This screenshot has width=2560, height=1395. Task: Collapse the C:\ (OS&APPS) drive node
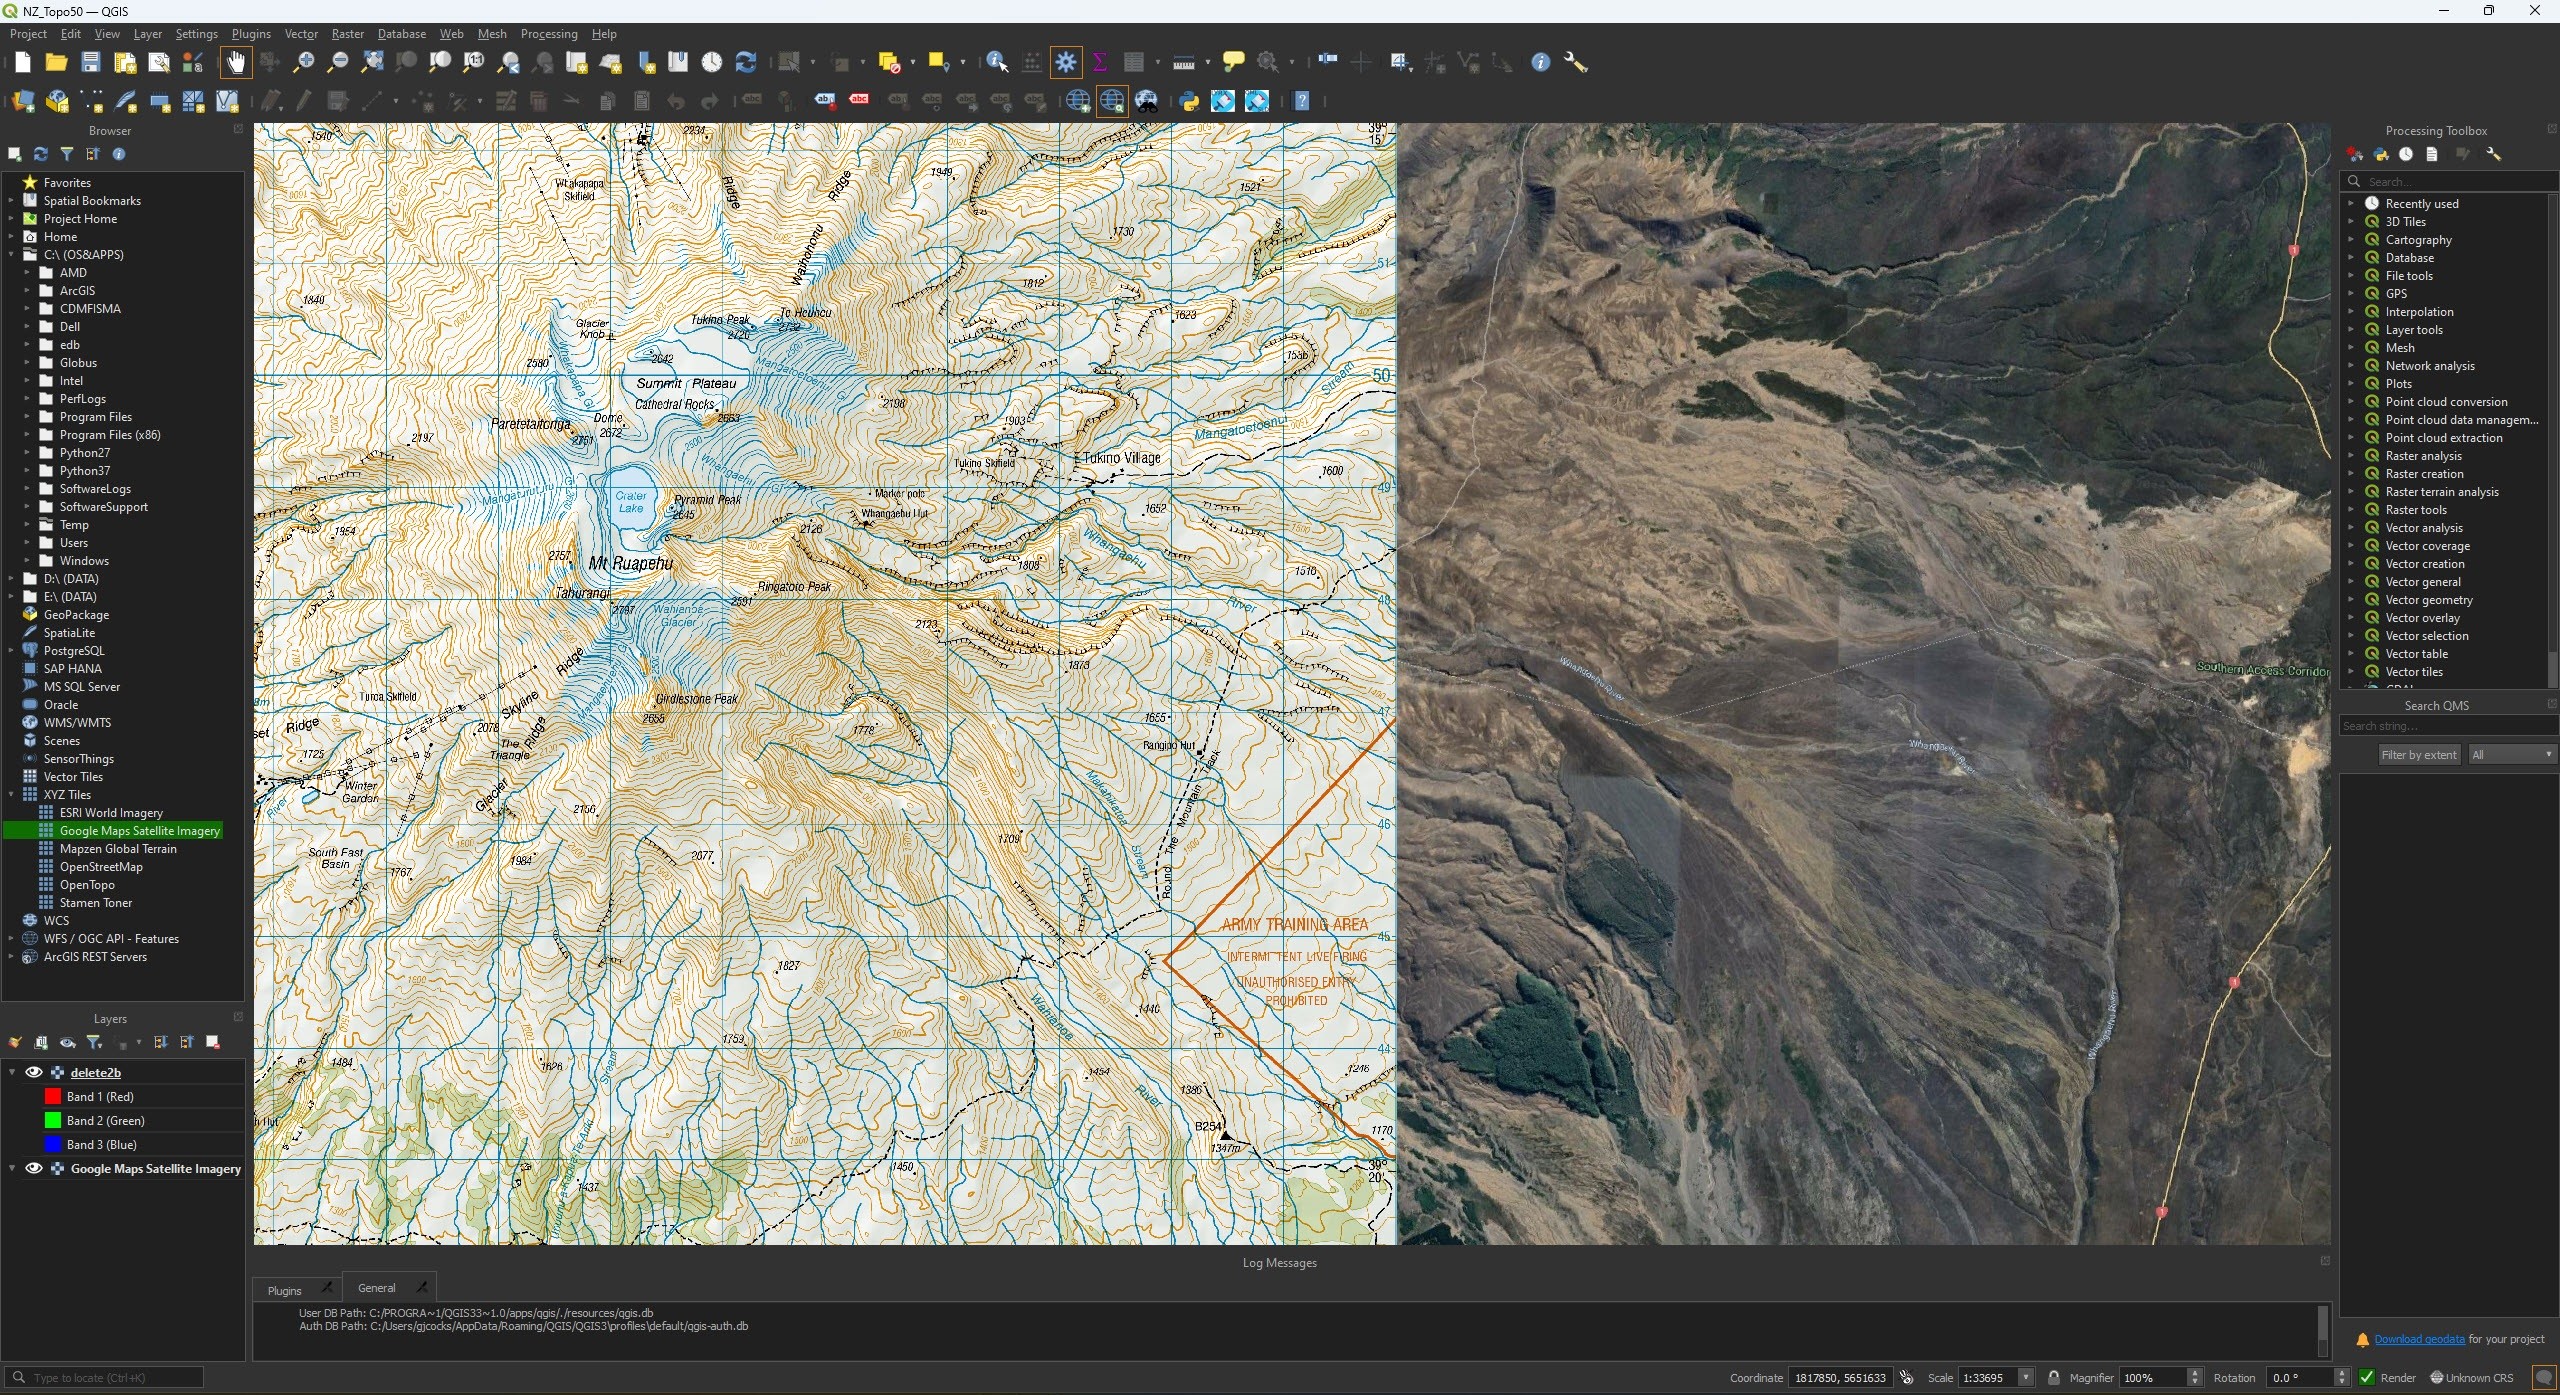pos(11,255)
